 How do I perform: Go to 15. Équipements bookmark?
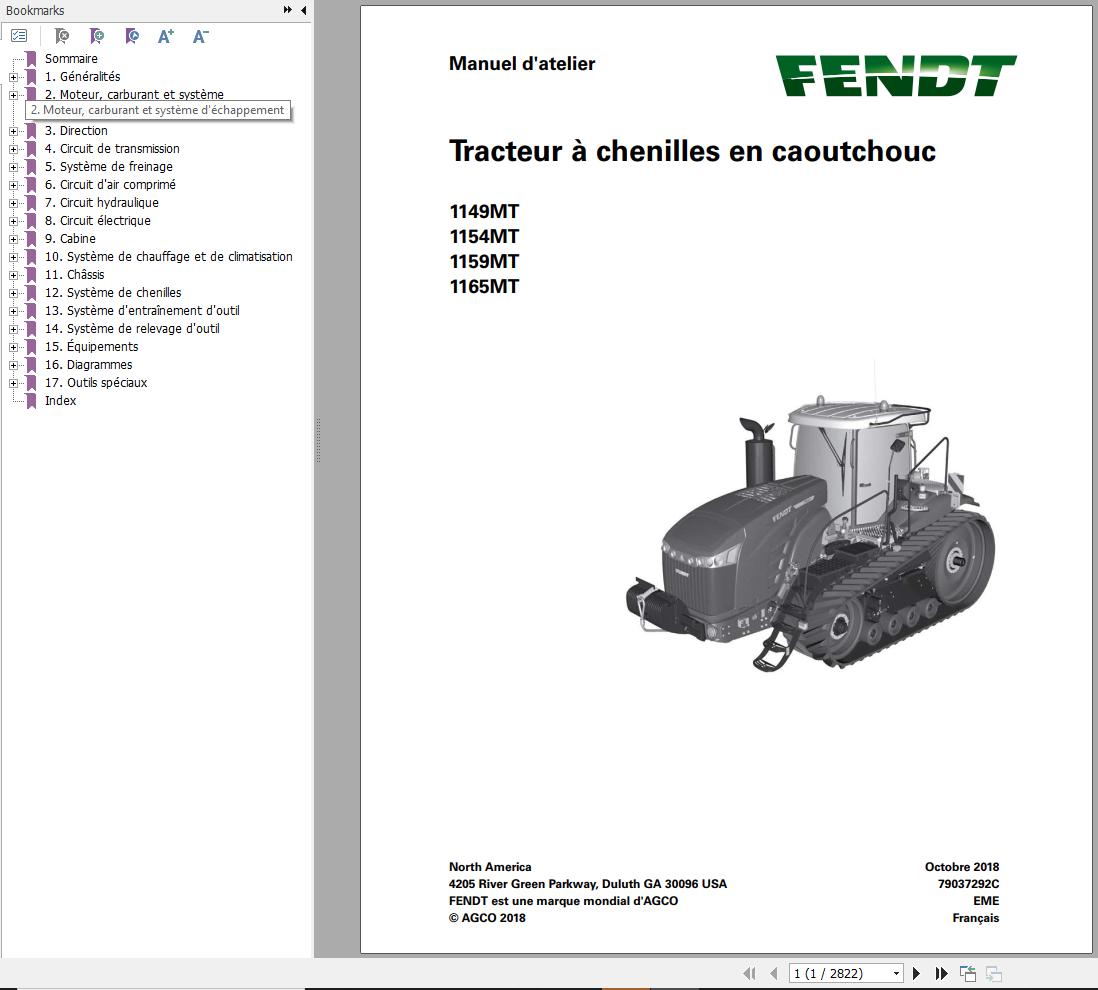tap(92, 347)
